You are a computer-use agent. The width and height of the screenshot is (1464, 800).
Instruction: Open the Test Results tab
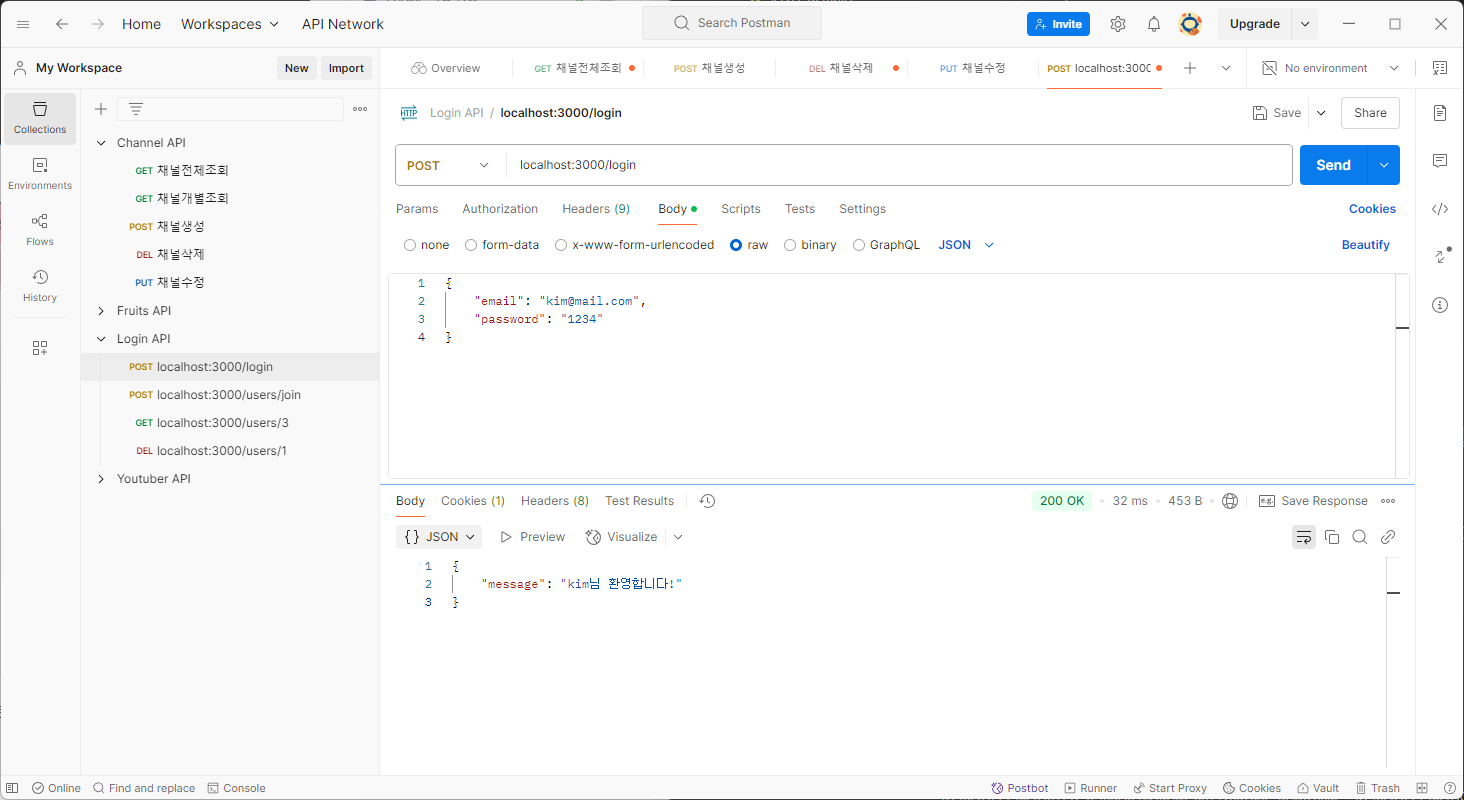click(640, 501)
